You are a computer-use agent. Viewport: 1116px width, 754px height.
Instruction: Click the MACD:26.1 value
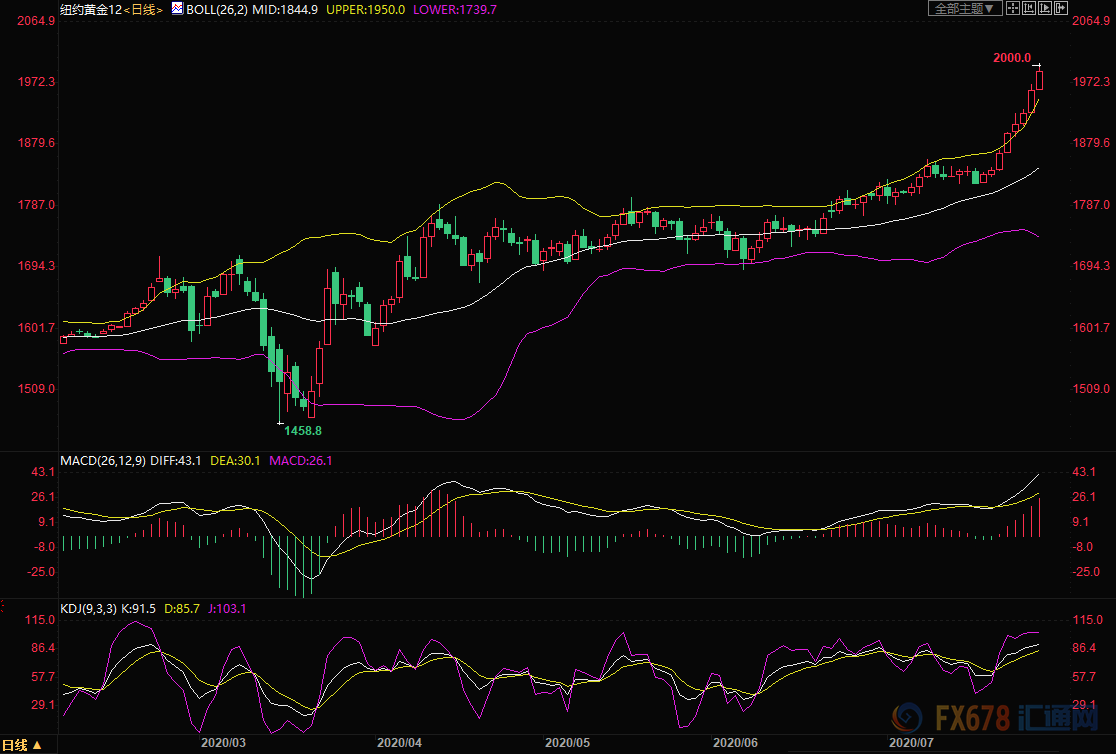click(x=300, y=461)
